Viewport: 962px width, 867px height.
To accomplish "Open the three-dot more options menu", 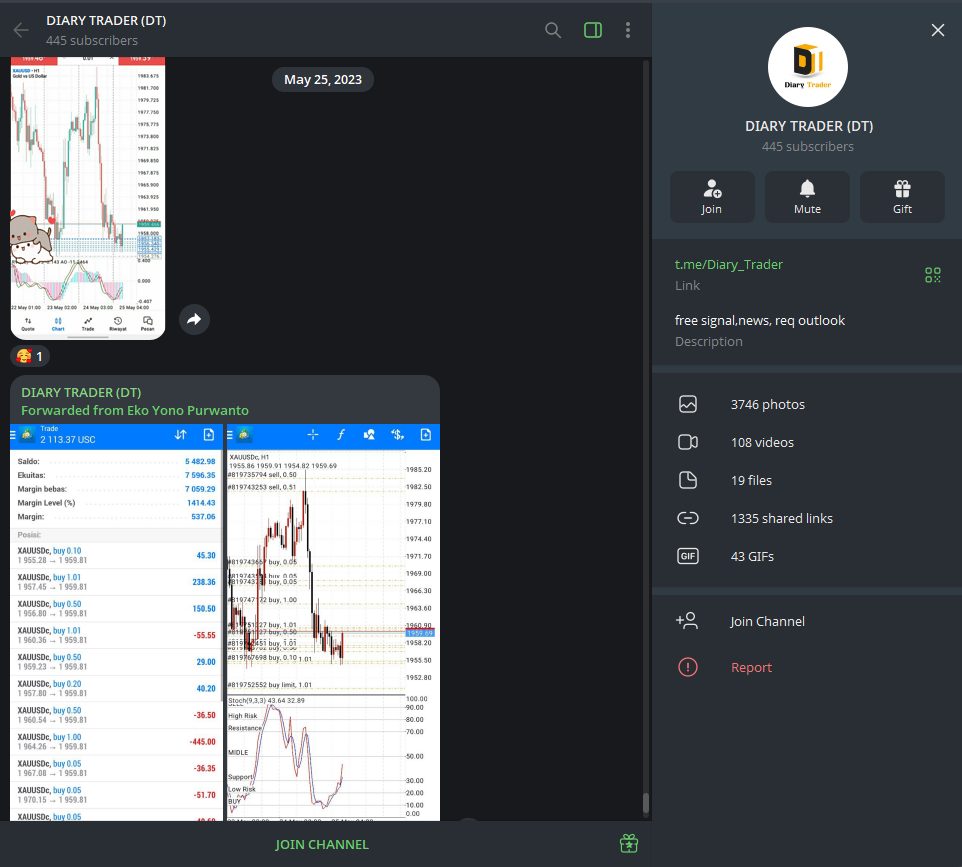I will [628, 30].
